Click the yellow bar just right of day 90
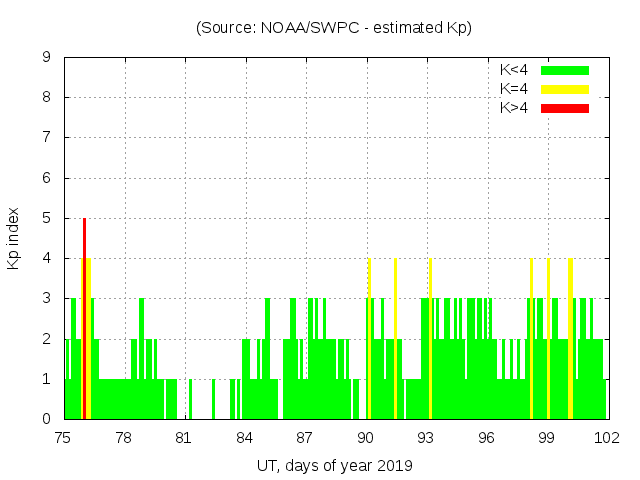 tap(370, 340)
